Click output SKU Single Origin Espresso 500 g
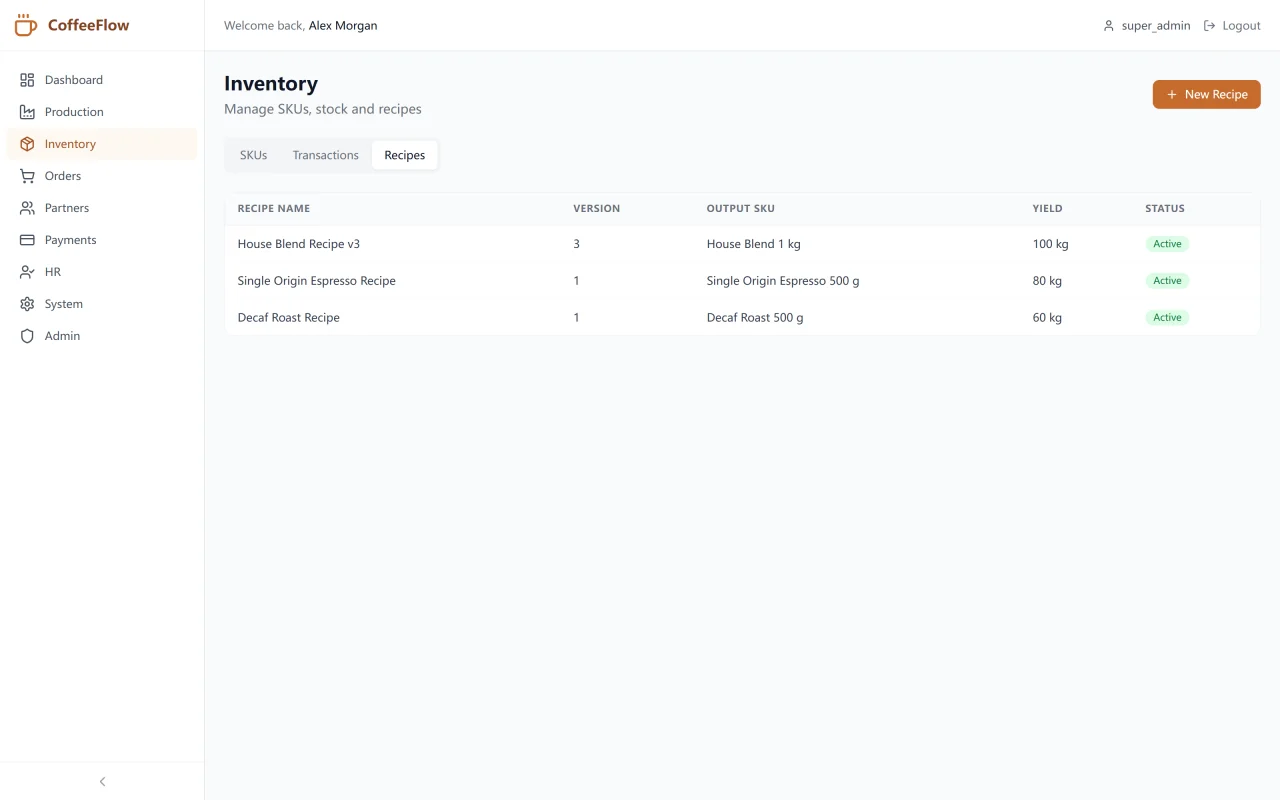The width and height of the screenshot is (1280, 800). point(783,281)
